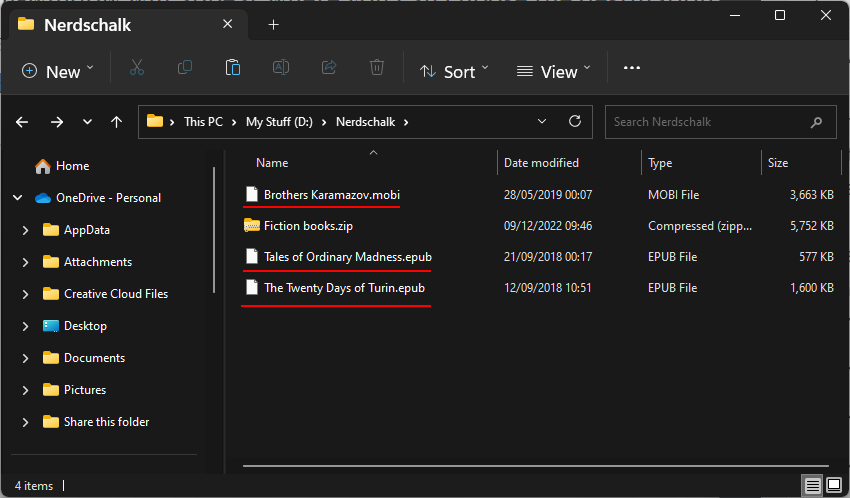Open the New item dropdown

click(x=58, y=71)
